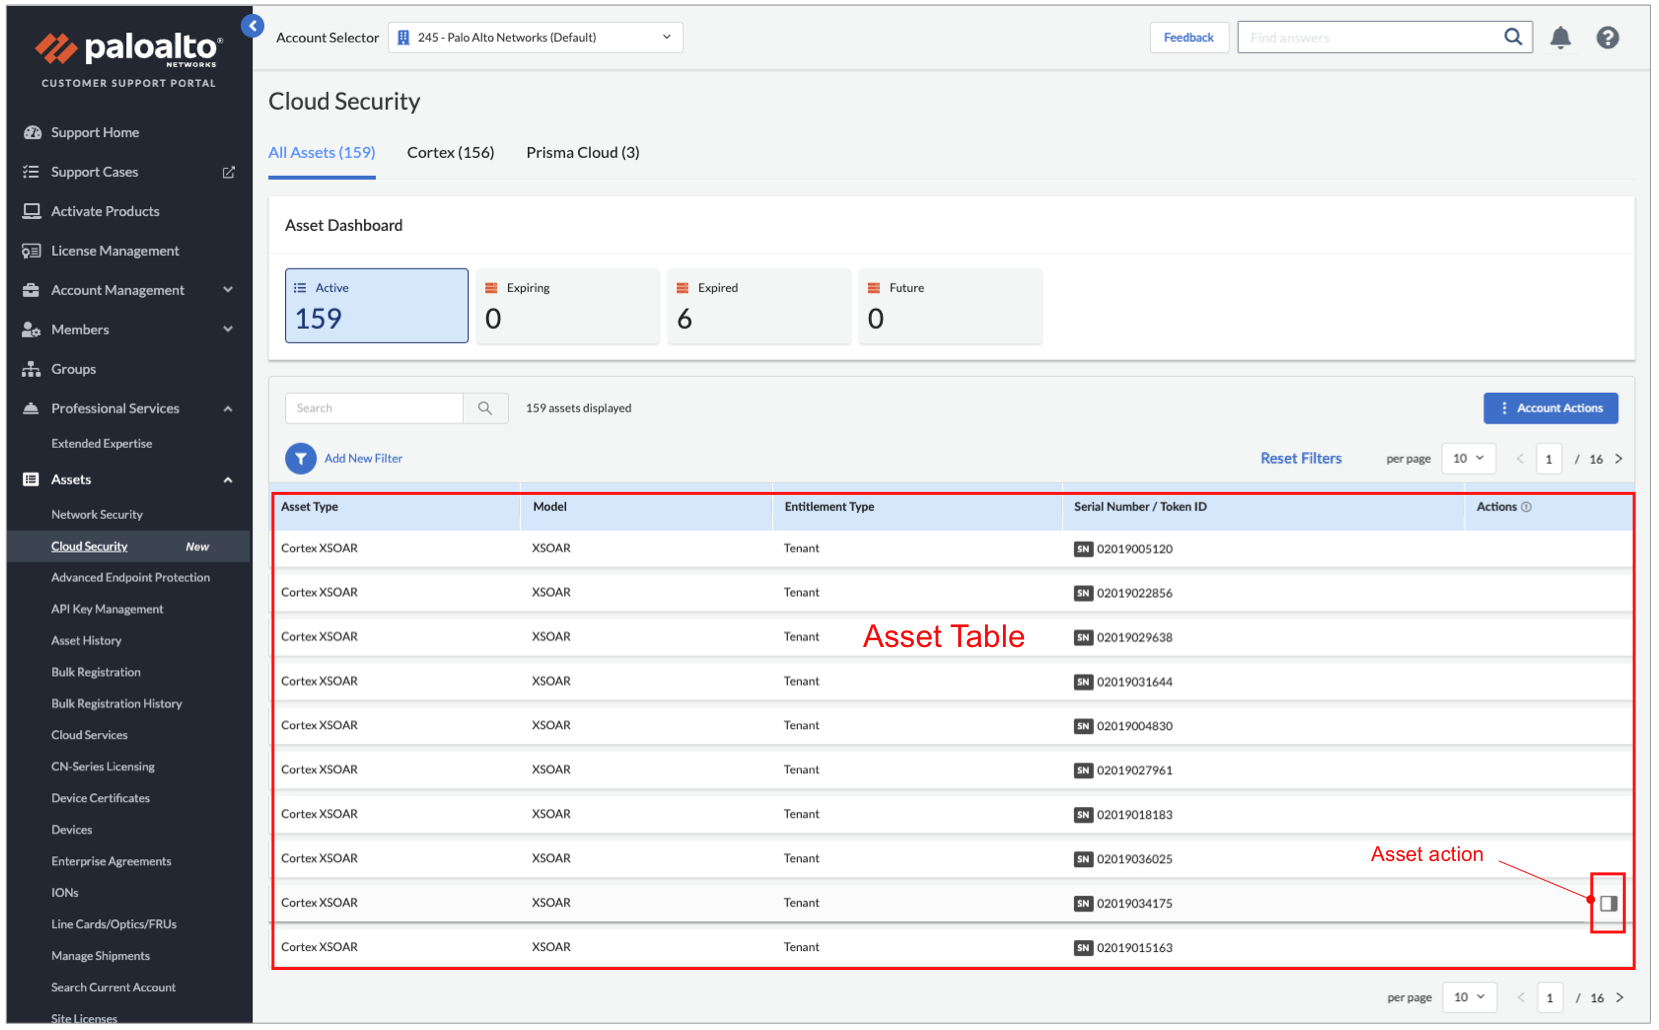
Task: Click the asset search magnifier button
Action: pos(485,408)
